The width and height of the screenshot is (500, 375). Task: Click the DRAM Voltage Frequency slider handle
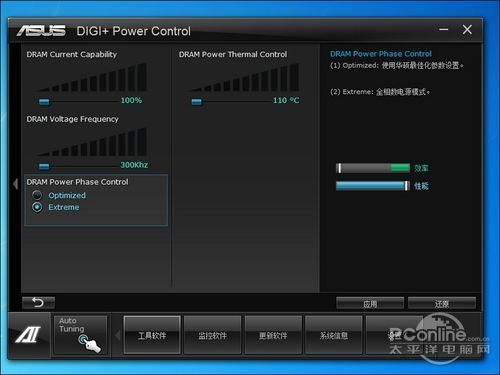[44, 166]
